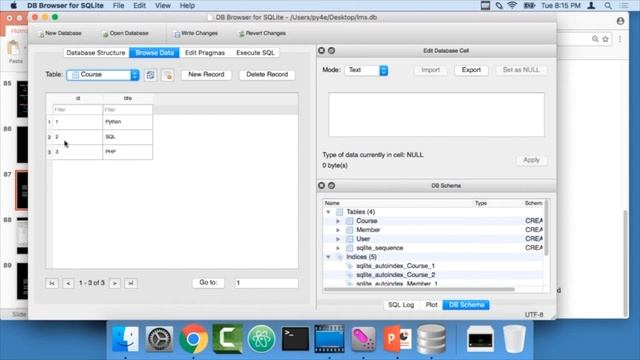The image size is (640, 360).
Task: Open the Table selector dropdown showing Course
Action: pos(103,75)
